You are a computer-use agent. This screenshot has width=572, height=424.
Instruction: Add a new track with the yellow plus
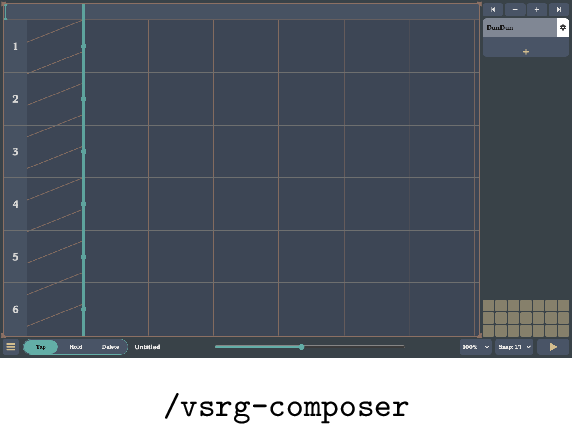click(526, 52)
